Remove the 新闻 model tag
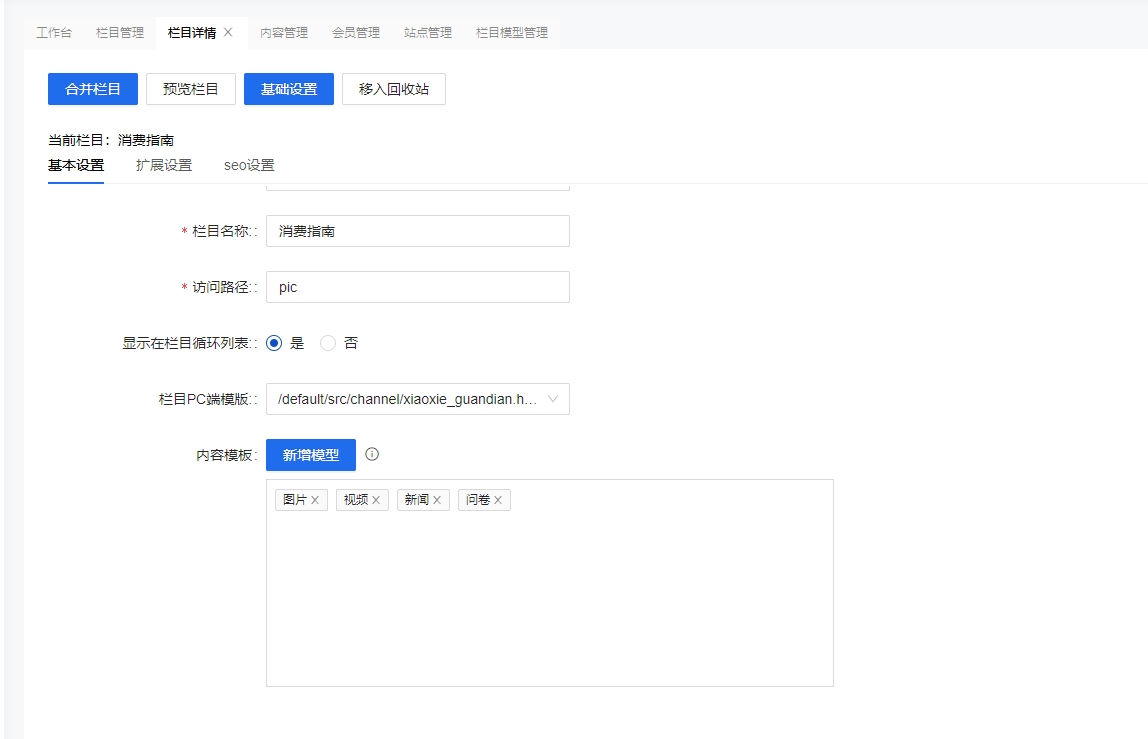The image size is (1148, 739). coord(437,500)
